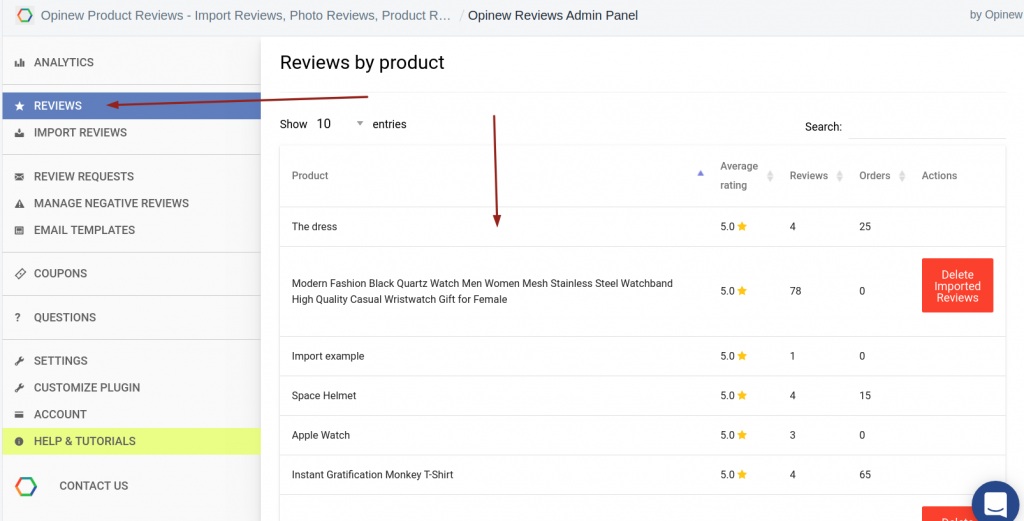Image resolution: width=1024 pixels, height=521 pixels.
Task: Click the Manage Negative Reviews warning icon
Action: coord(20,203)
